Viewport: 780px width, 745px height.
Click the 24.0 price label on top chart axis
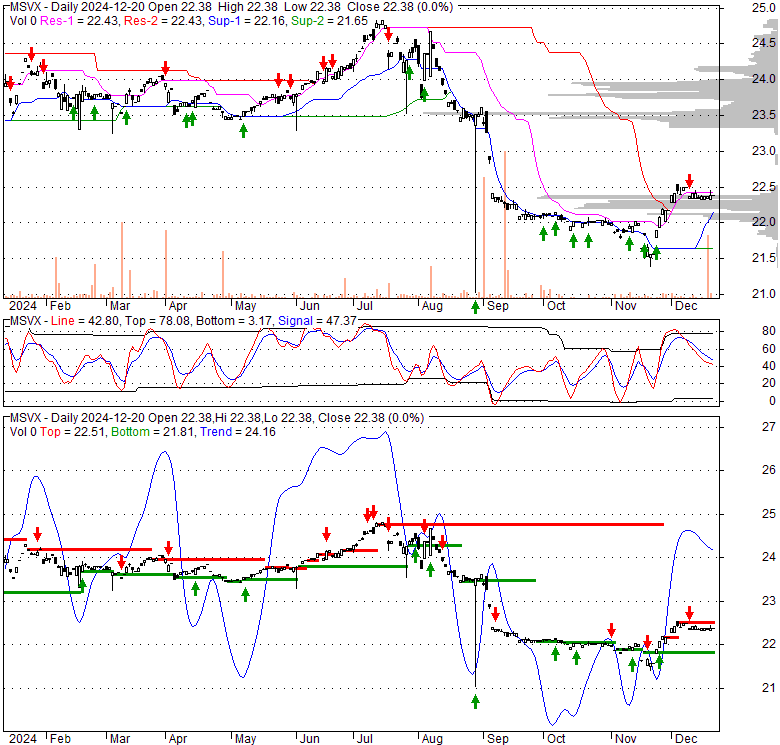click(764, 79)
